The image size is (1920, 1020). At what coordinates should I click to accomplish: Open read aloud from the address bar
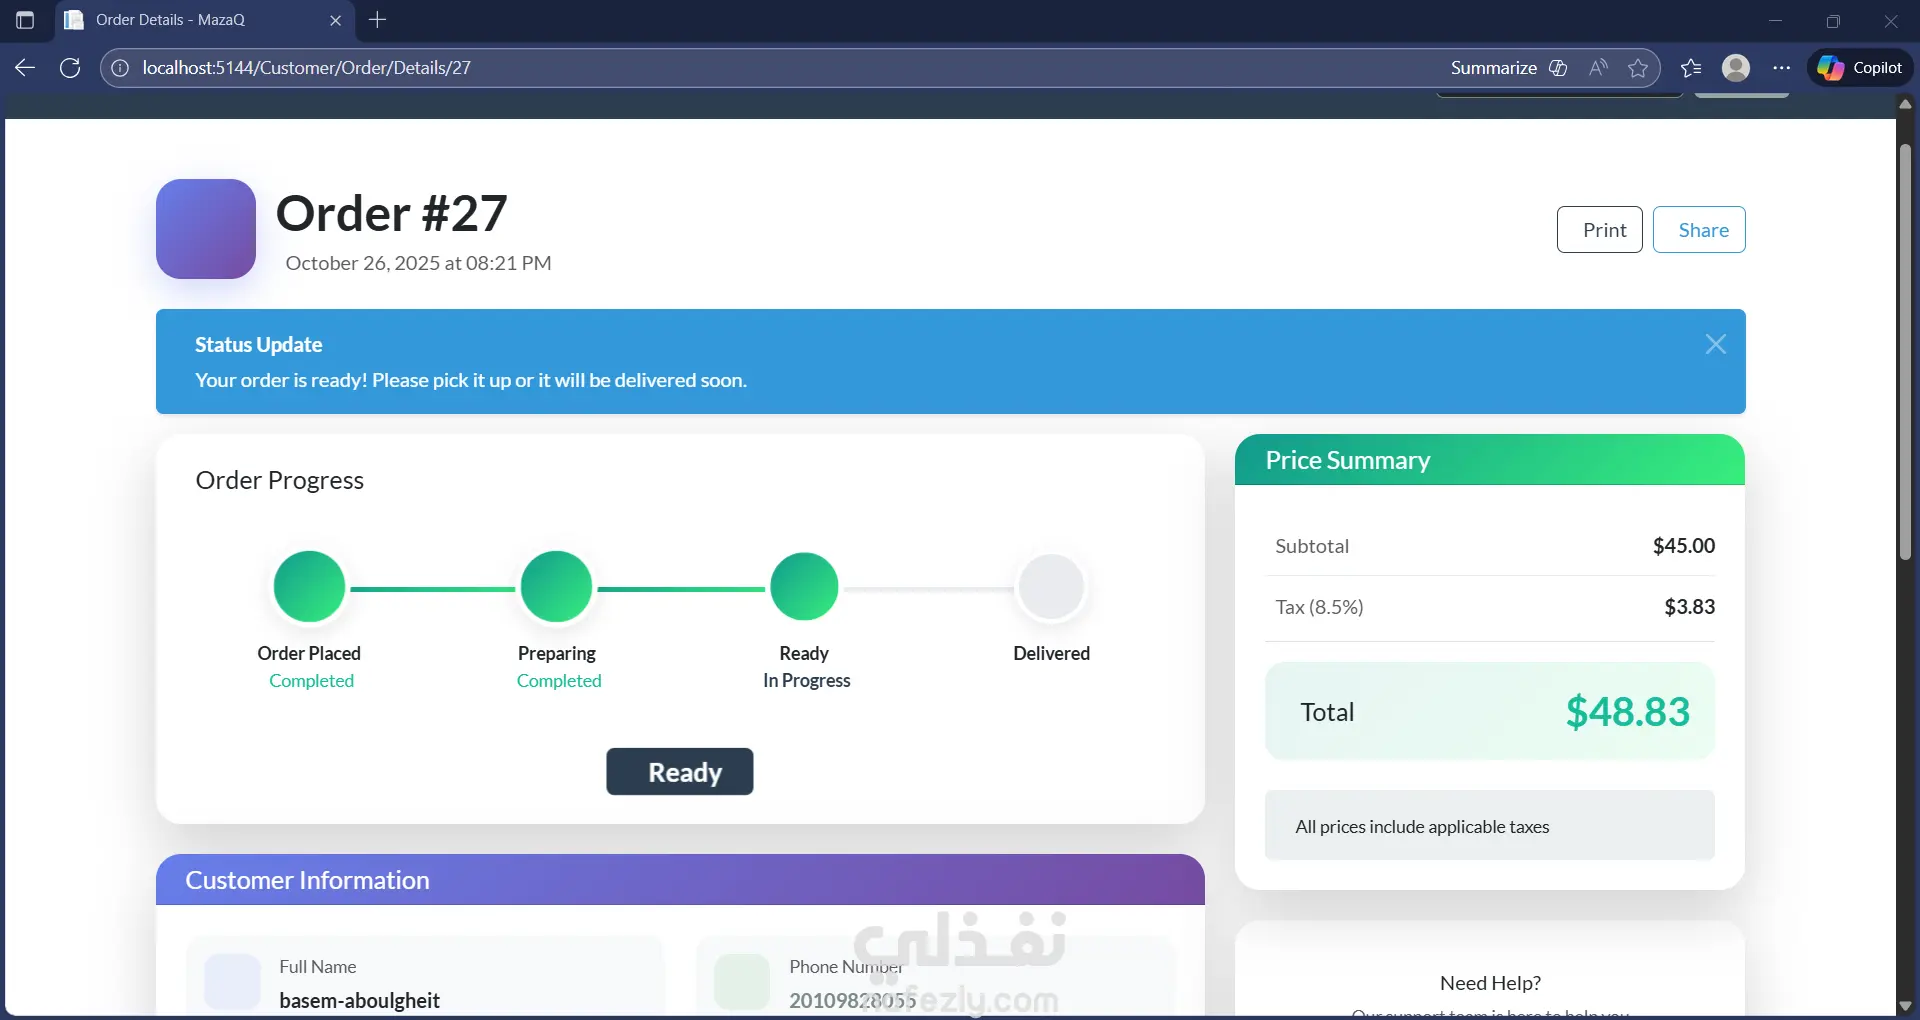(1598, 68)
